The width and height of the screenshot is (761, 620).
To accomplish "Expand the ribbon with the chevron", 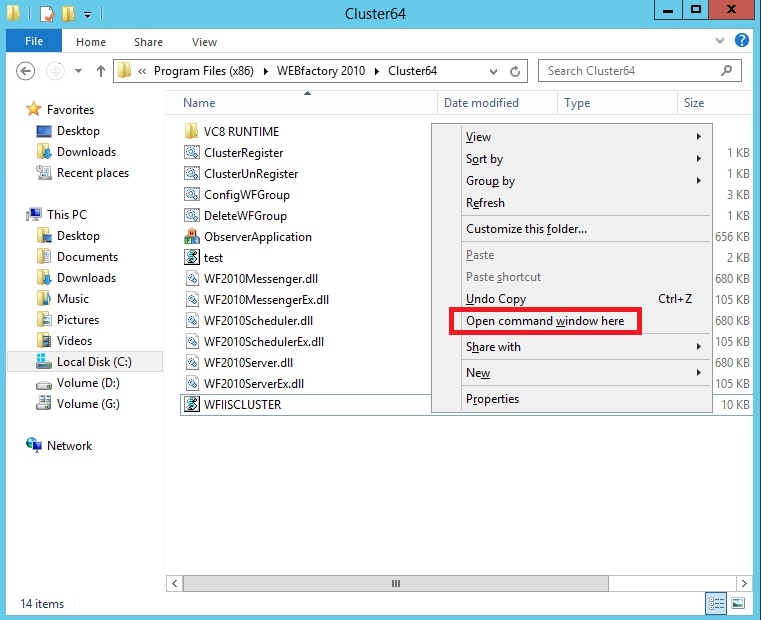I will [720, 41].
